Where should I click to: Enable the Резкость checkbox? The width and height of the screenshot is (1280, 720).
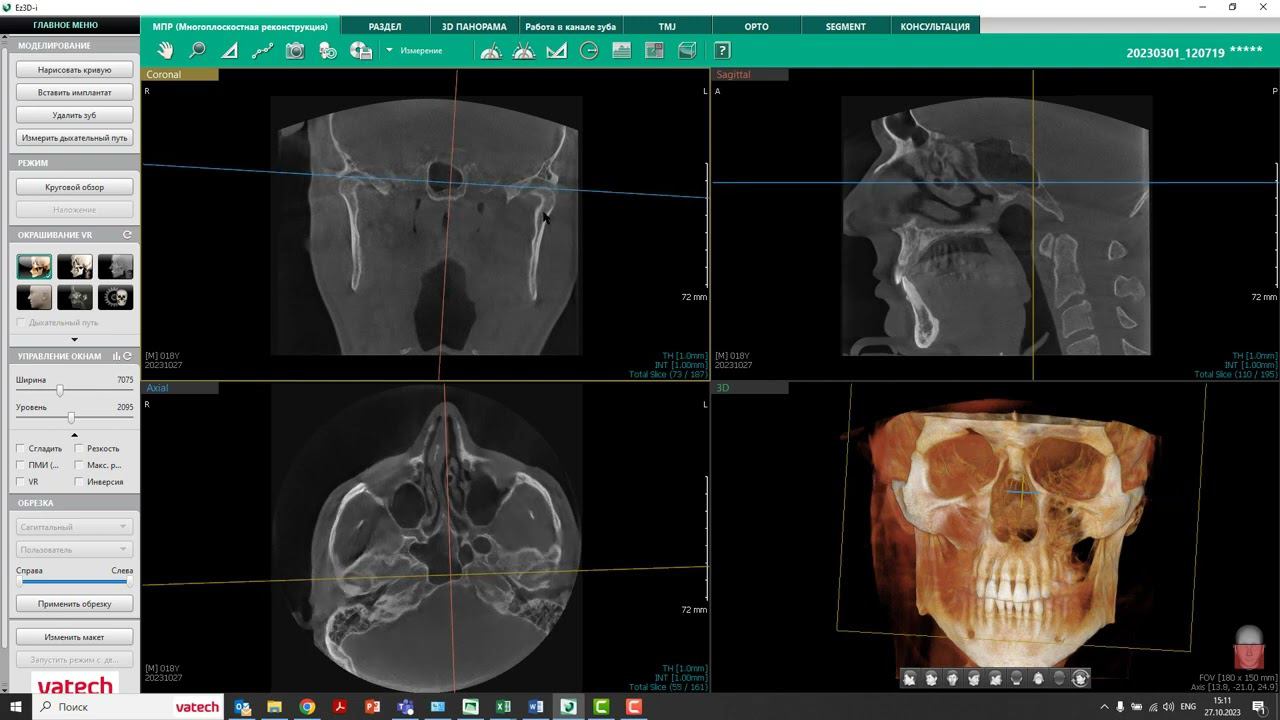click(79, 449)
